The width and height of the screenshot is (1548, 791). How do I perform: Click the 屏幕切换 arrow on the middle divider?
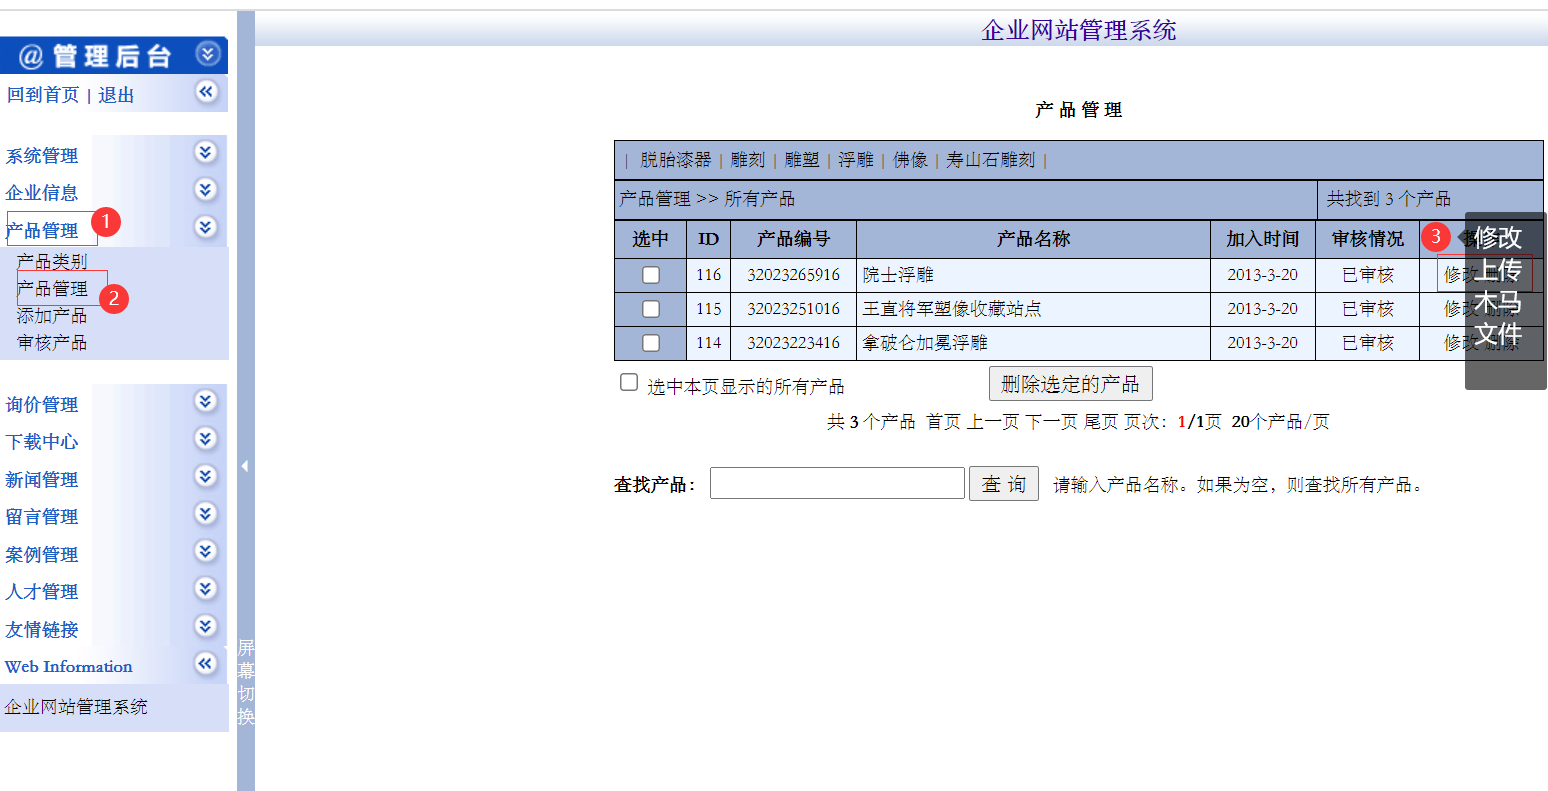[x=244, y=465]
